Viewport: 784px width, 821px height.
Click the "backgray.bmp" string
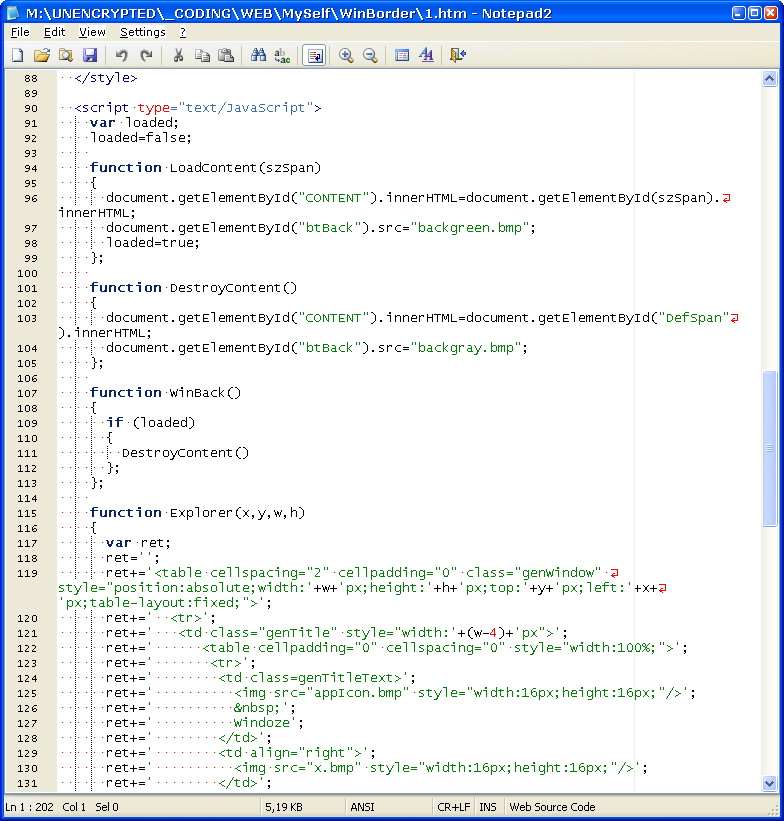pyautogui.click(x=466, y=348)
